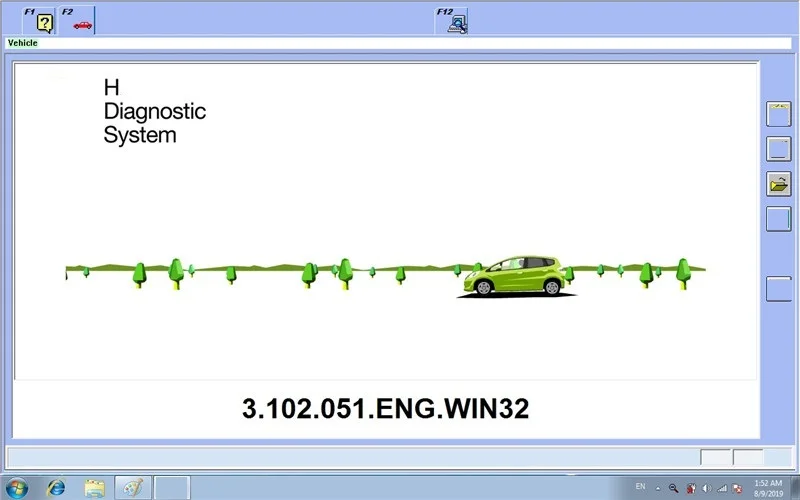
Task: Click the sidebar button with yellow top edge
Action: (x=779, y=114)
